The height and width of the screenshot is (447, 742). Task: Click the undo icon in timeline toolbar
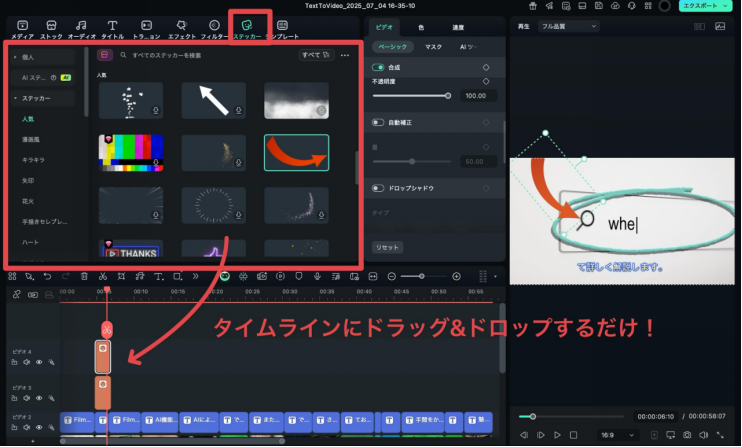[x=47, y=276]
